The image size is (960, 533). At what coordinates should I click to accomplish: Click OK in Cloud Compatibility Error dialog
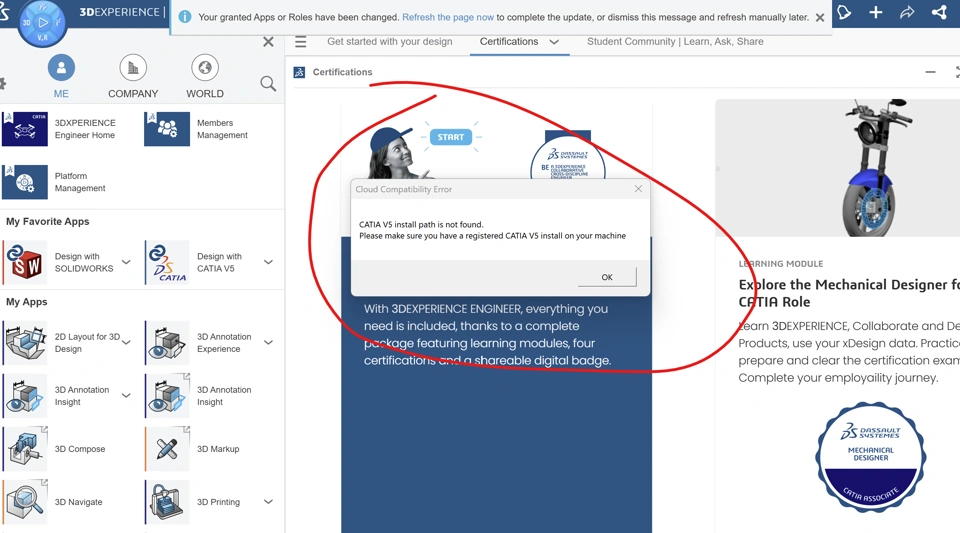pyautogui.click(x=607, y=277)
